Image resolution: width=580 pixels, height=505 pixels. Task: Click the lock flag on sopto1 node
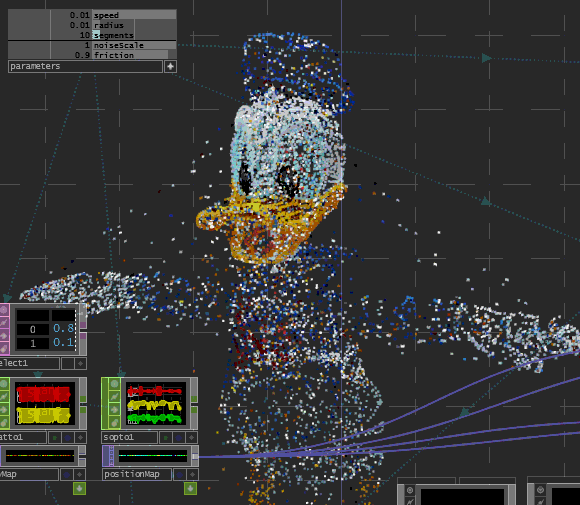pyautogui.click(x=114, y=410)
